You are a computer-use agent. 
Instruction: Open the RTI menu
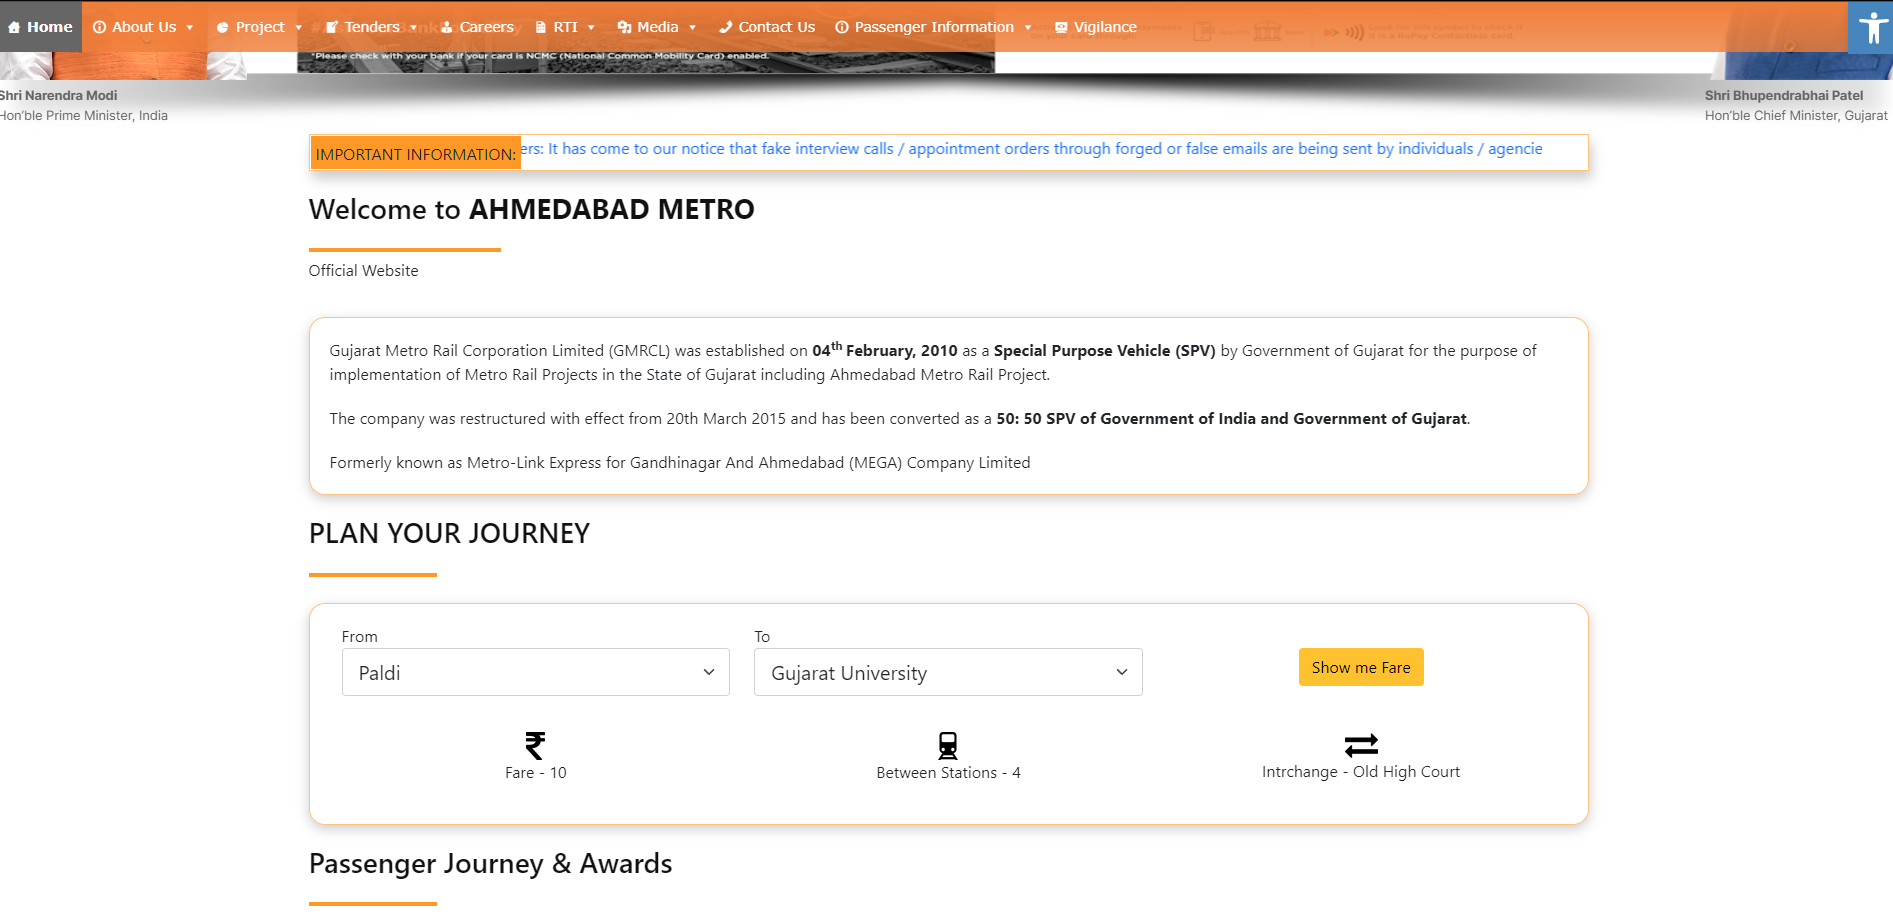pos(565,27)
